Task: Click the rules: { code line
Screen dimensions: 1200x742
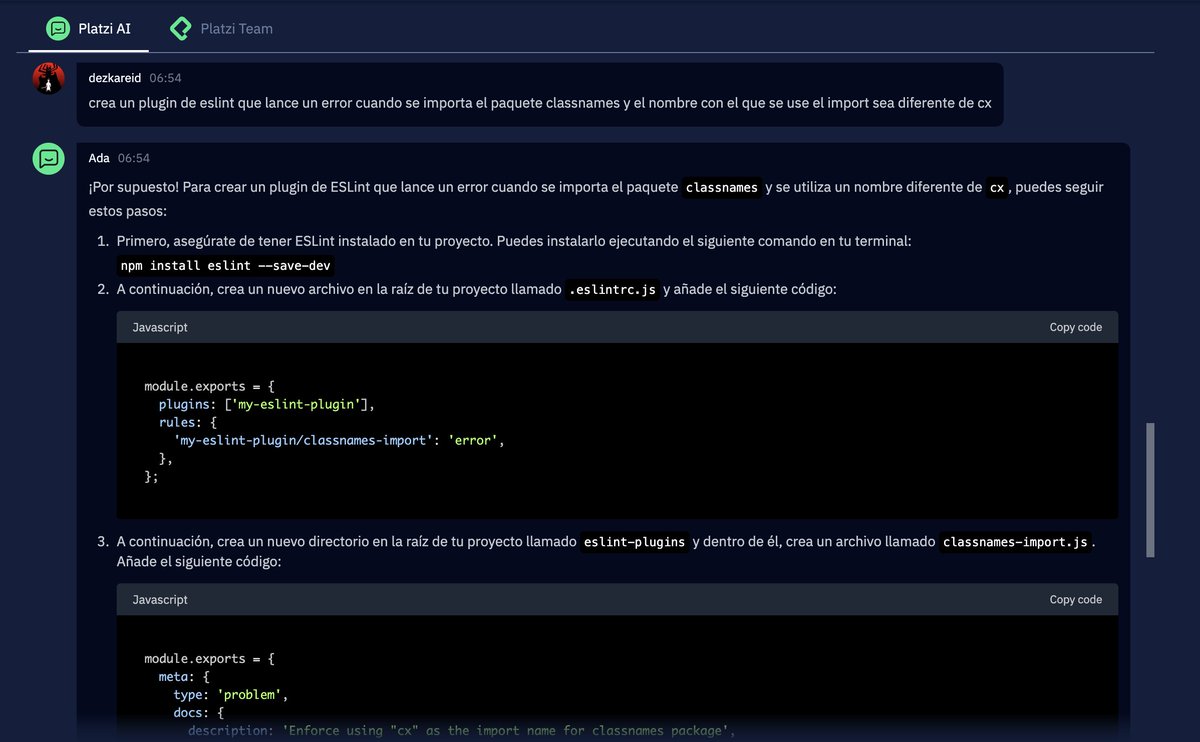Action: 188,422
